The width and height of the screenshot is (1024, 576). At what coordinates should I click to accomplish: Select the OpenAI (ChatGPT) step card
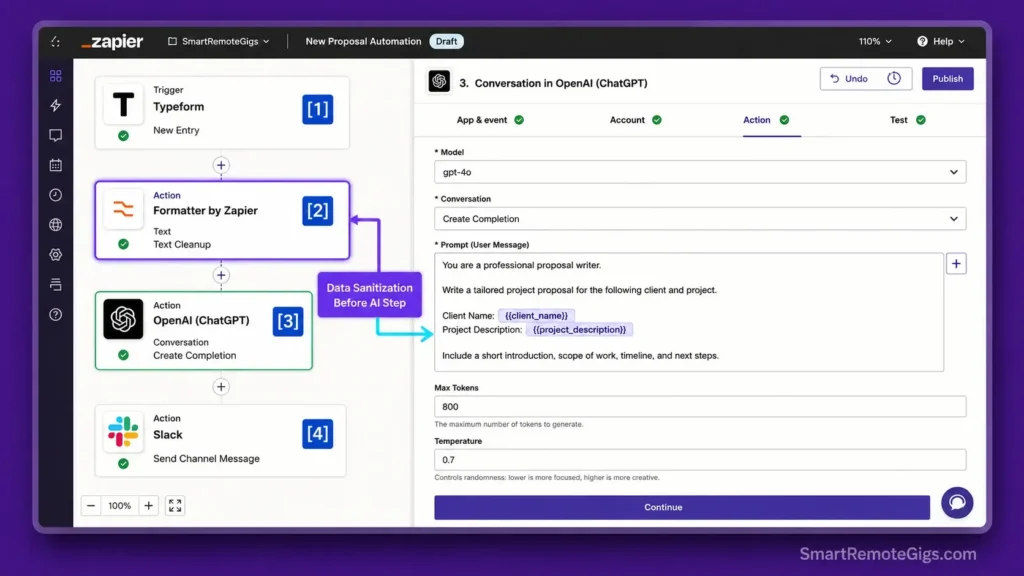tap(204, 330)
